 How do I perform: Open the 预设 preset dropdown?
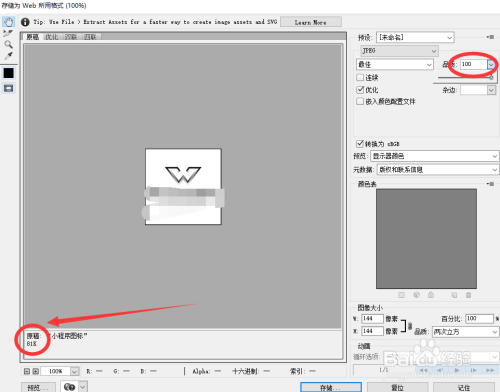[x=415, y=37]
